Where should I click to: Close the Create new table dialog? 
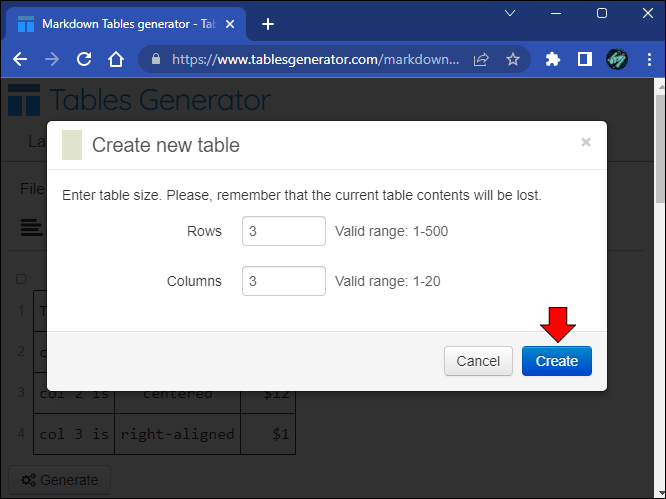tap(586, 142)
